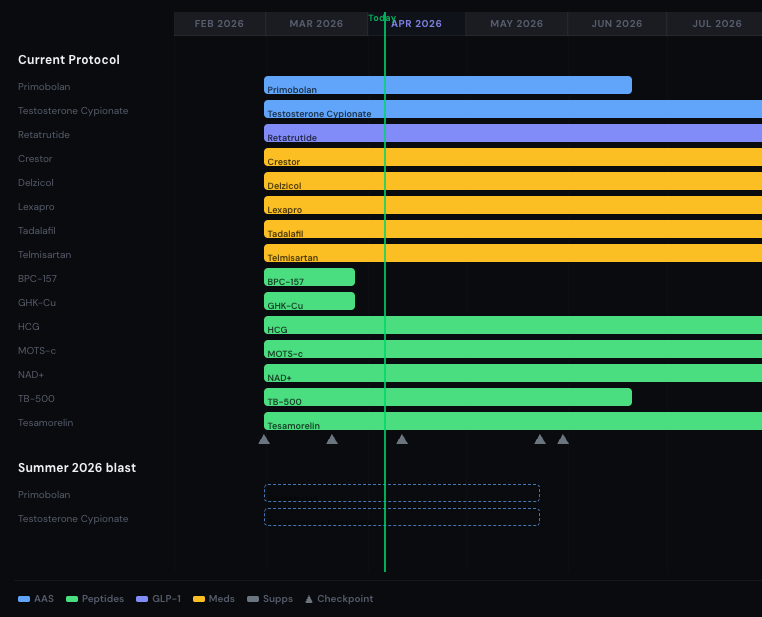Click the Checkpoint legend triangle icon
Image resolution: width=762 pixels, height=617 pixels.
309,599
